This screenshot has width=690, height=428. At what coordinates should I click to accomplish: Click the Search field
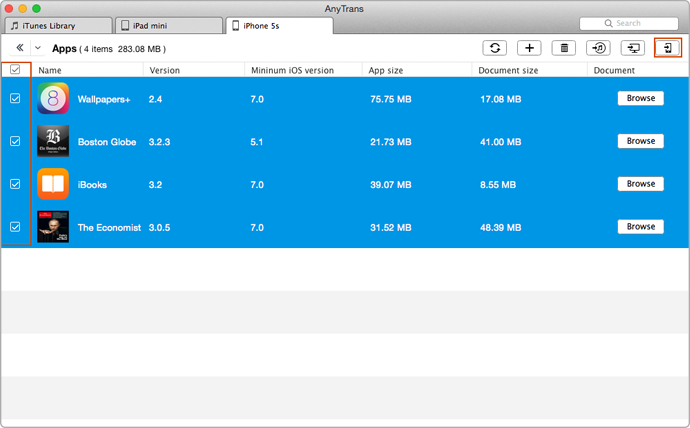[x=629, y=23]
